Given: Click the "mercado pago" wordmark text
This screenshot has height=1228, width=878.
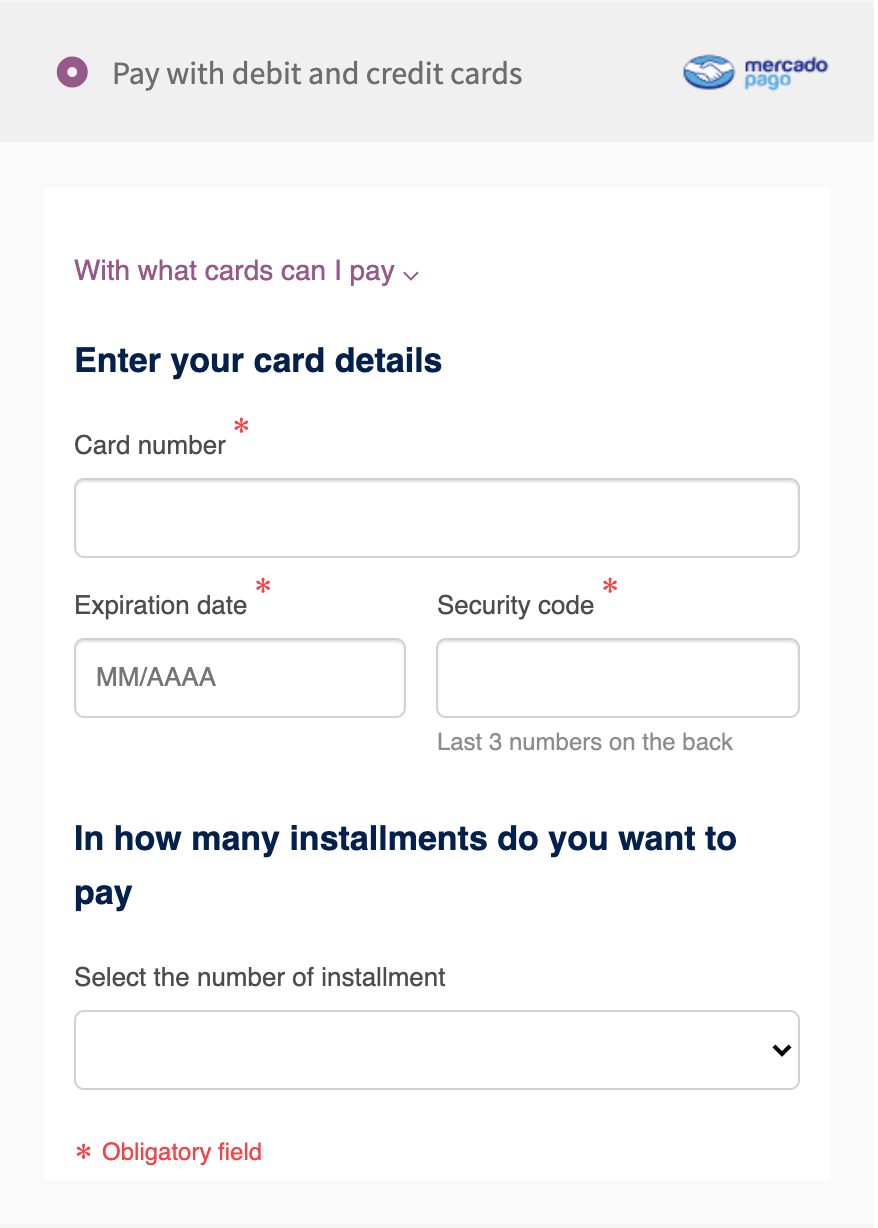Looking at the screenshot, I should click(786, 73).
